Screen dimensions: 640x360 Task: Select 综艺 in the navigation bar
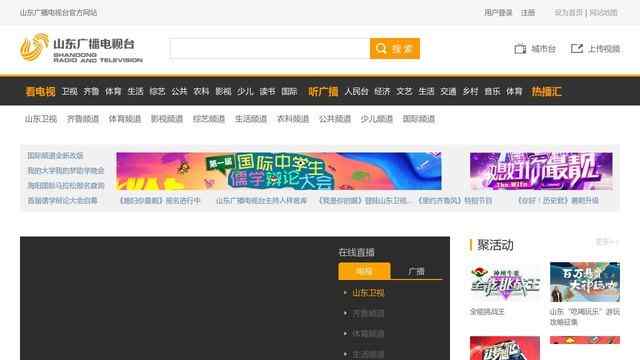pyautogui.click(x=157, y=91)
